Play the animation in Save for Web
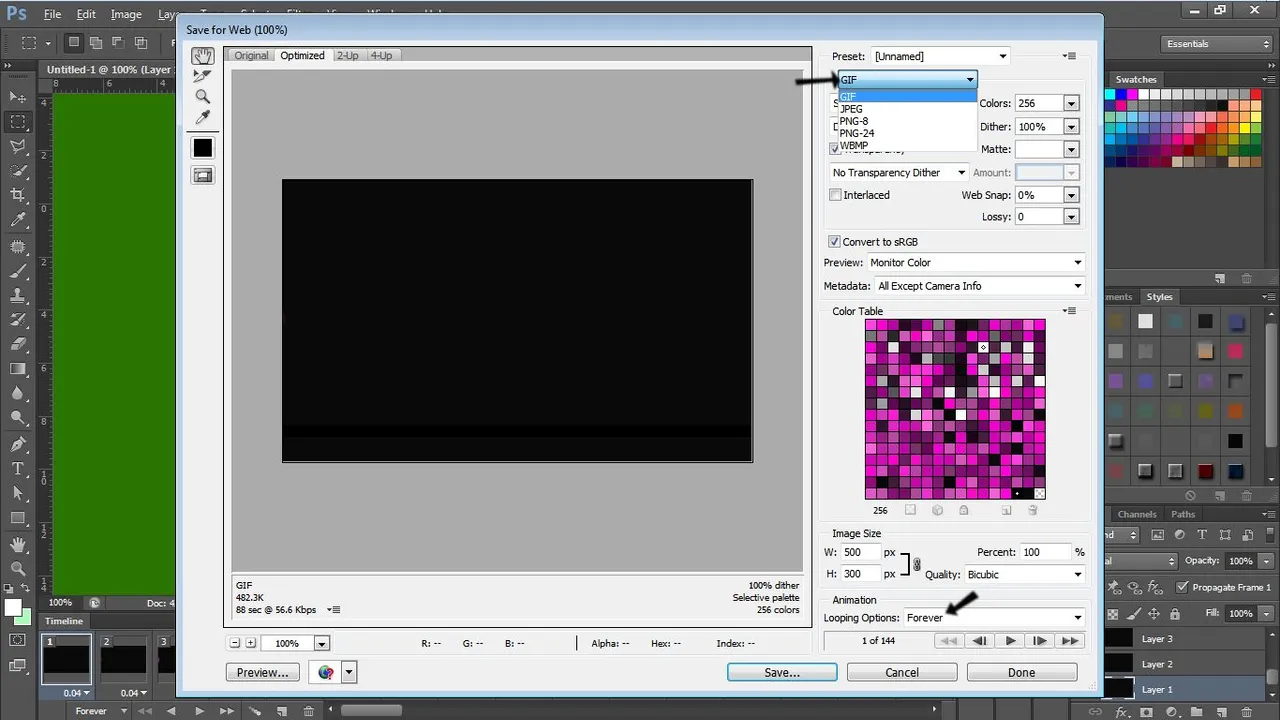Image resolution: width=1280 pixels, height=720 pixels. [1010, 641]
